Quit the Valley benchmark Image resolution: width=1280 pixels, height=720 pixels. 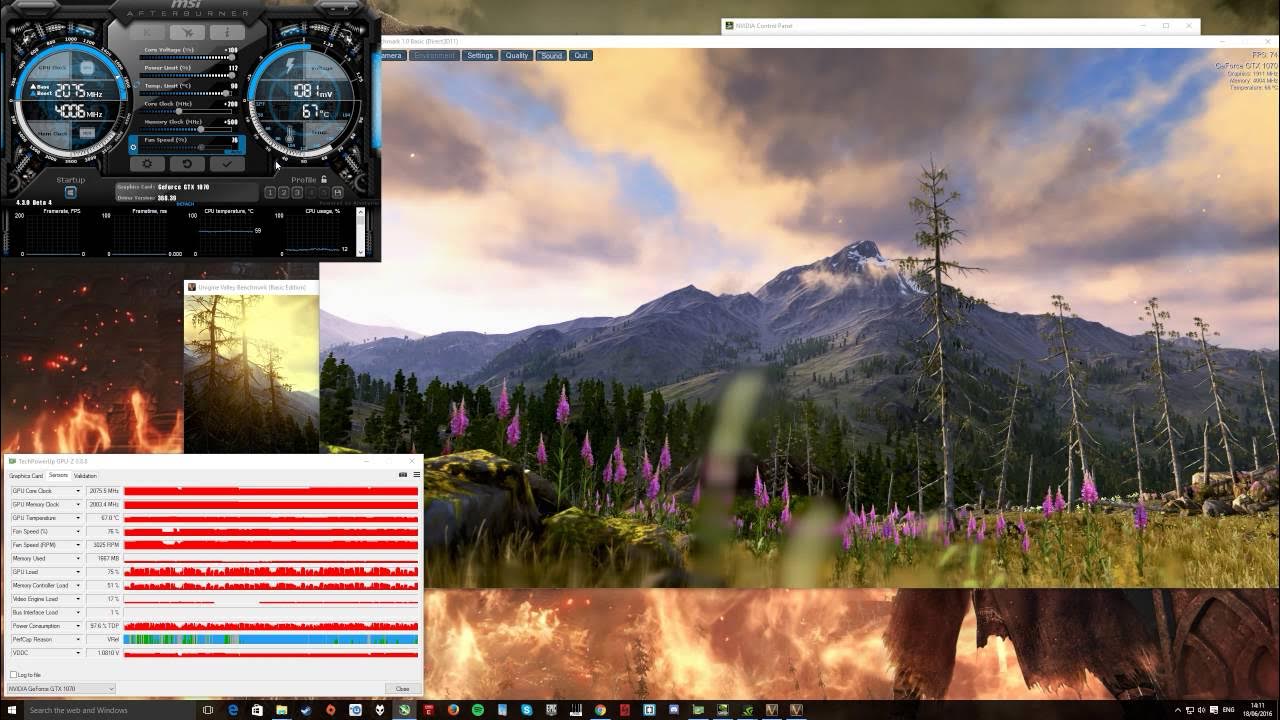[x=581, y=56]
